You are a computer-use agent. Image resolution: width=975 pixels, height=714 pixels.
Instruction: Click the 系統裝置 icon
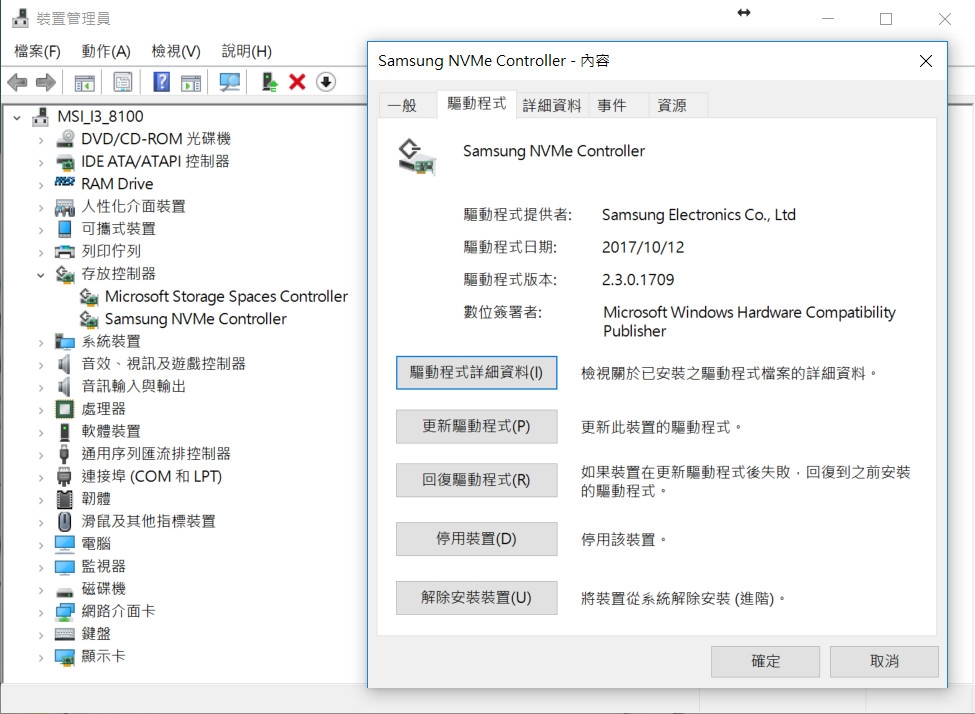point(65,341)
